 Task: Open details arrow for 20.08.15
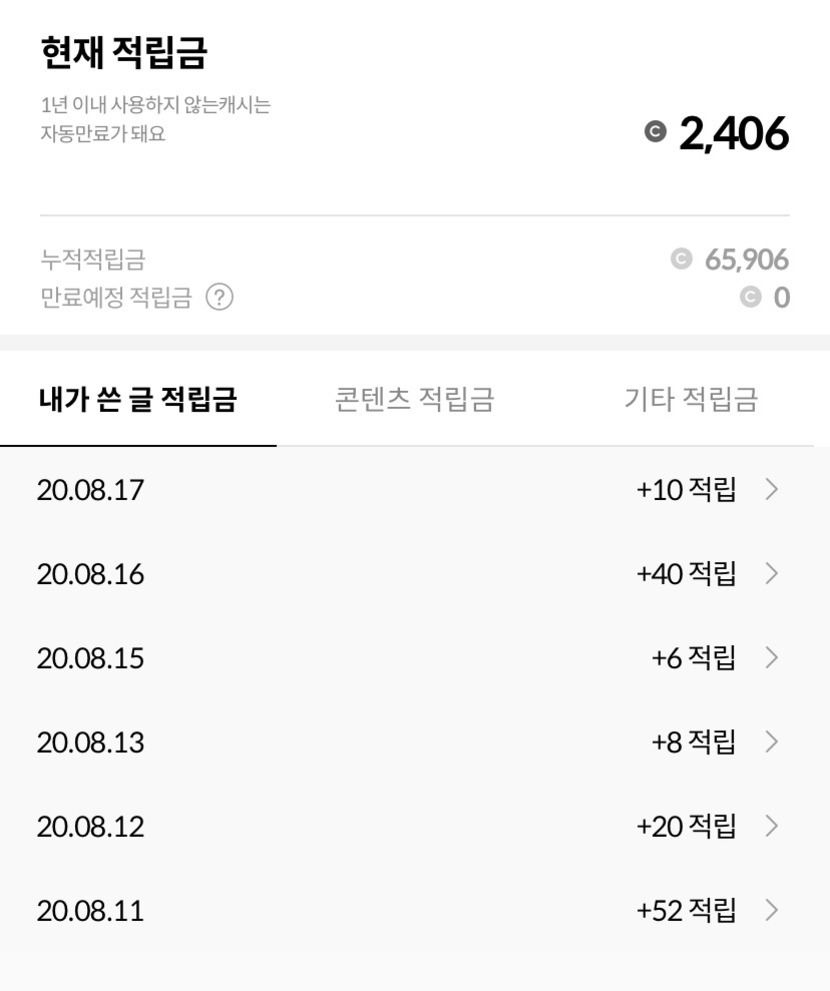point(771,658)
